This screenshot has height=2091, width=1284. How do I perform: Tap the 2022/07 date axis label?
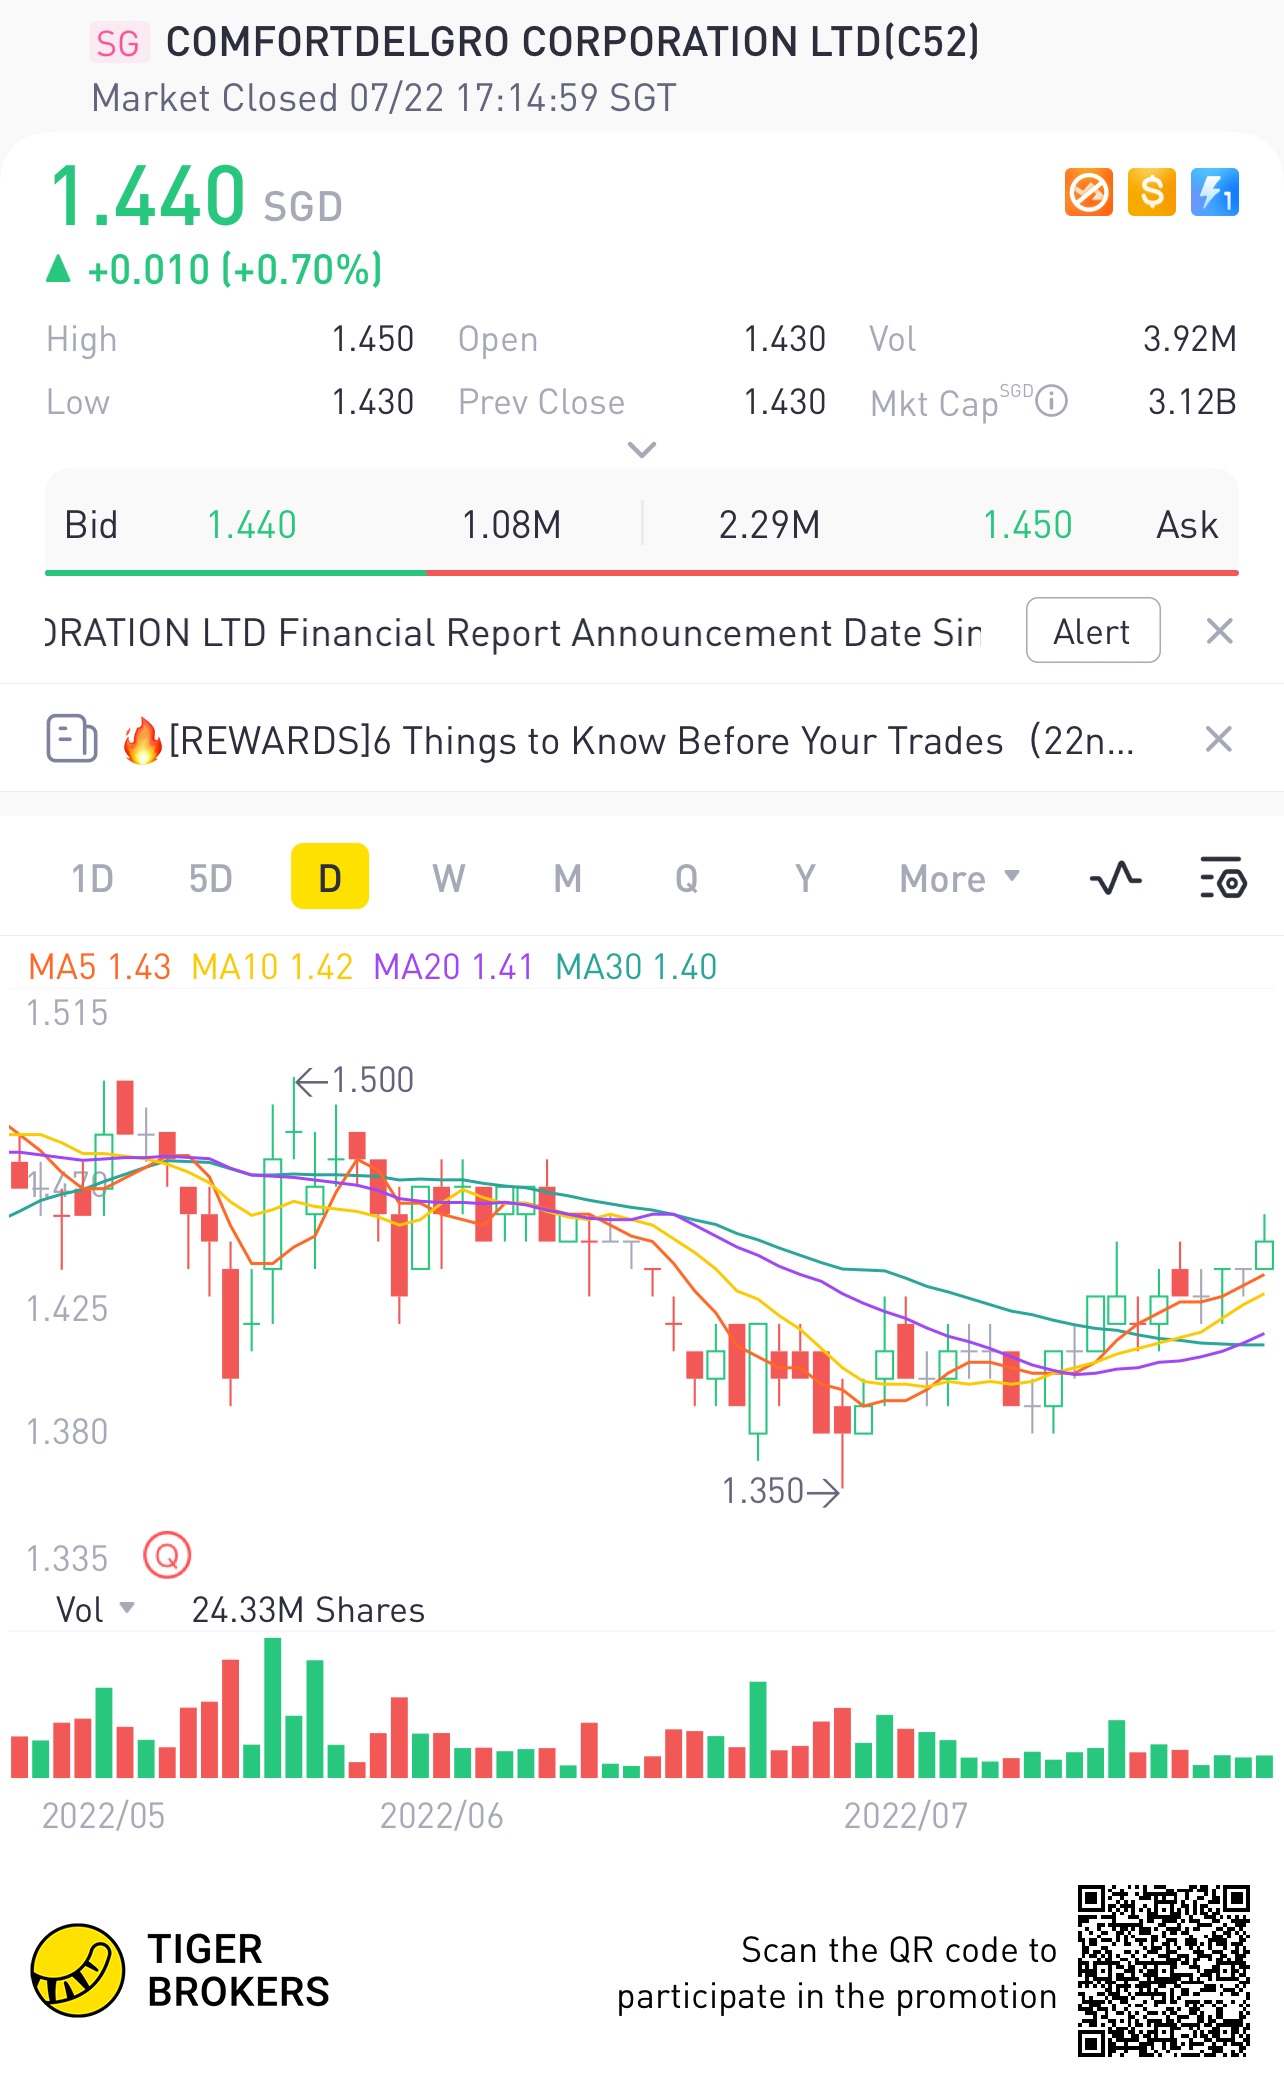pyautogui.click(x=906, y=1816)
